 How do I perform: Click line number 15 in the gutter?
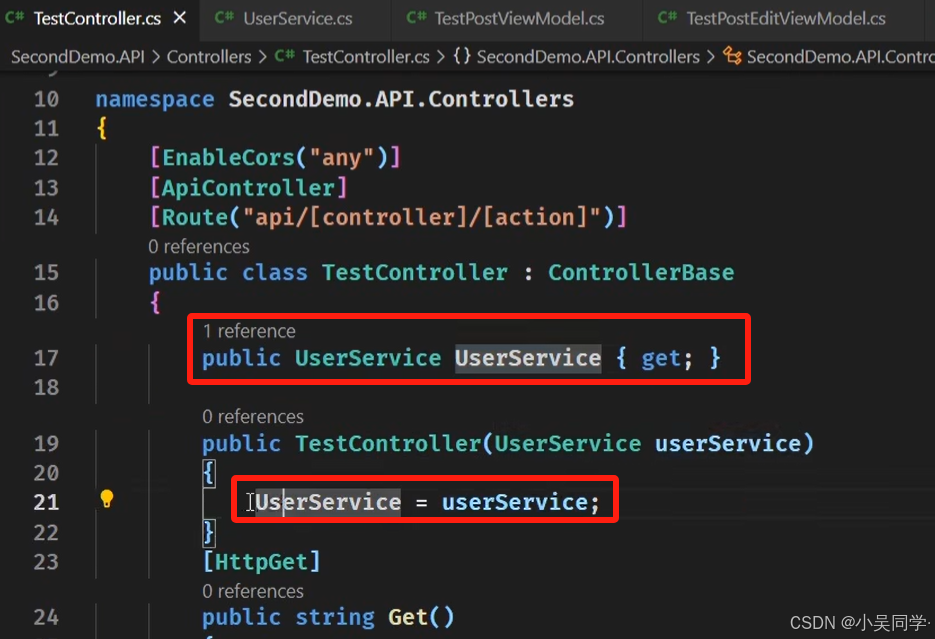point(46,272)
